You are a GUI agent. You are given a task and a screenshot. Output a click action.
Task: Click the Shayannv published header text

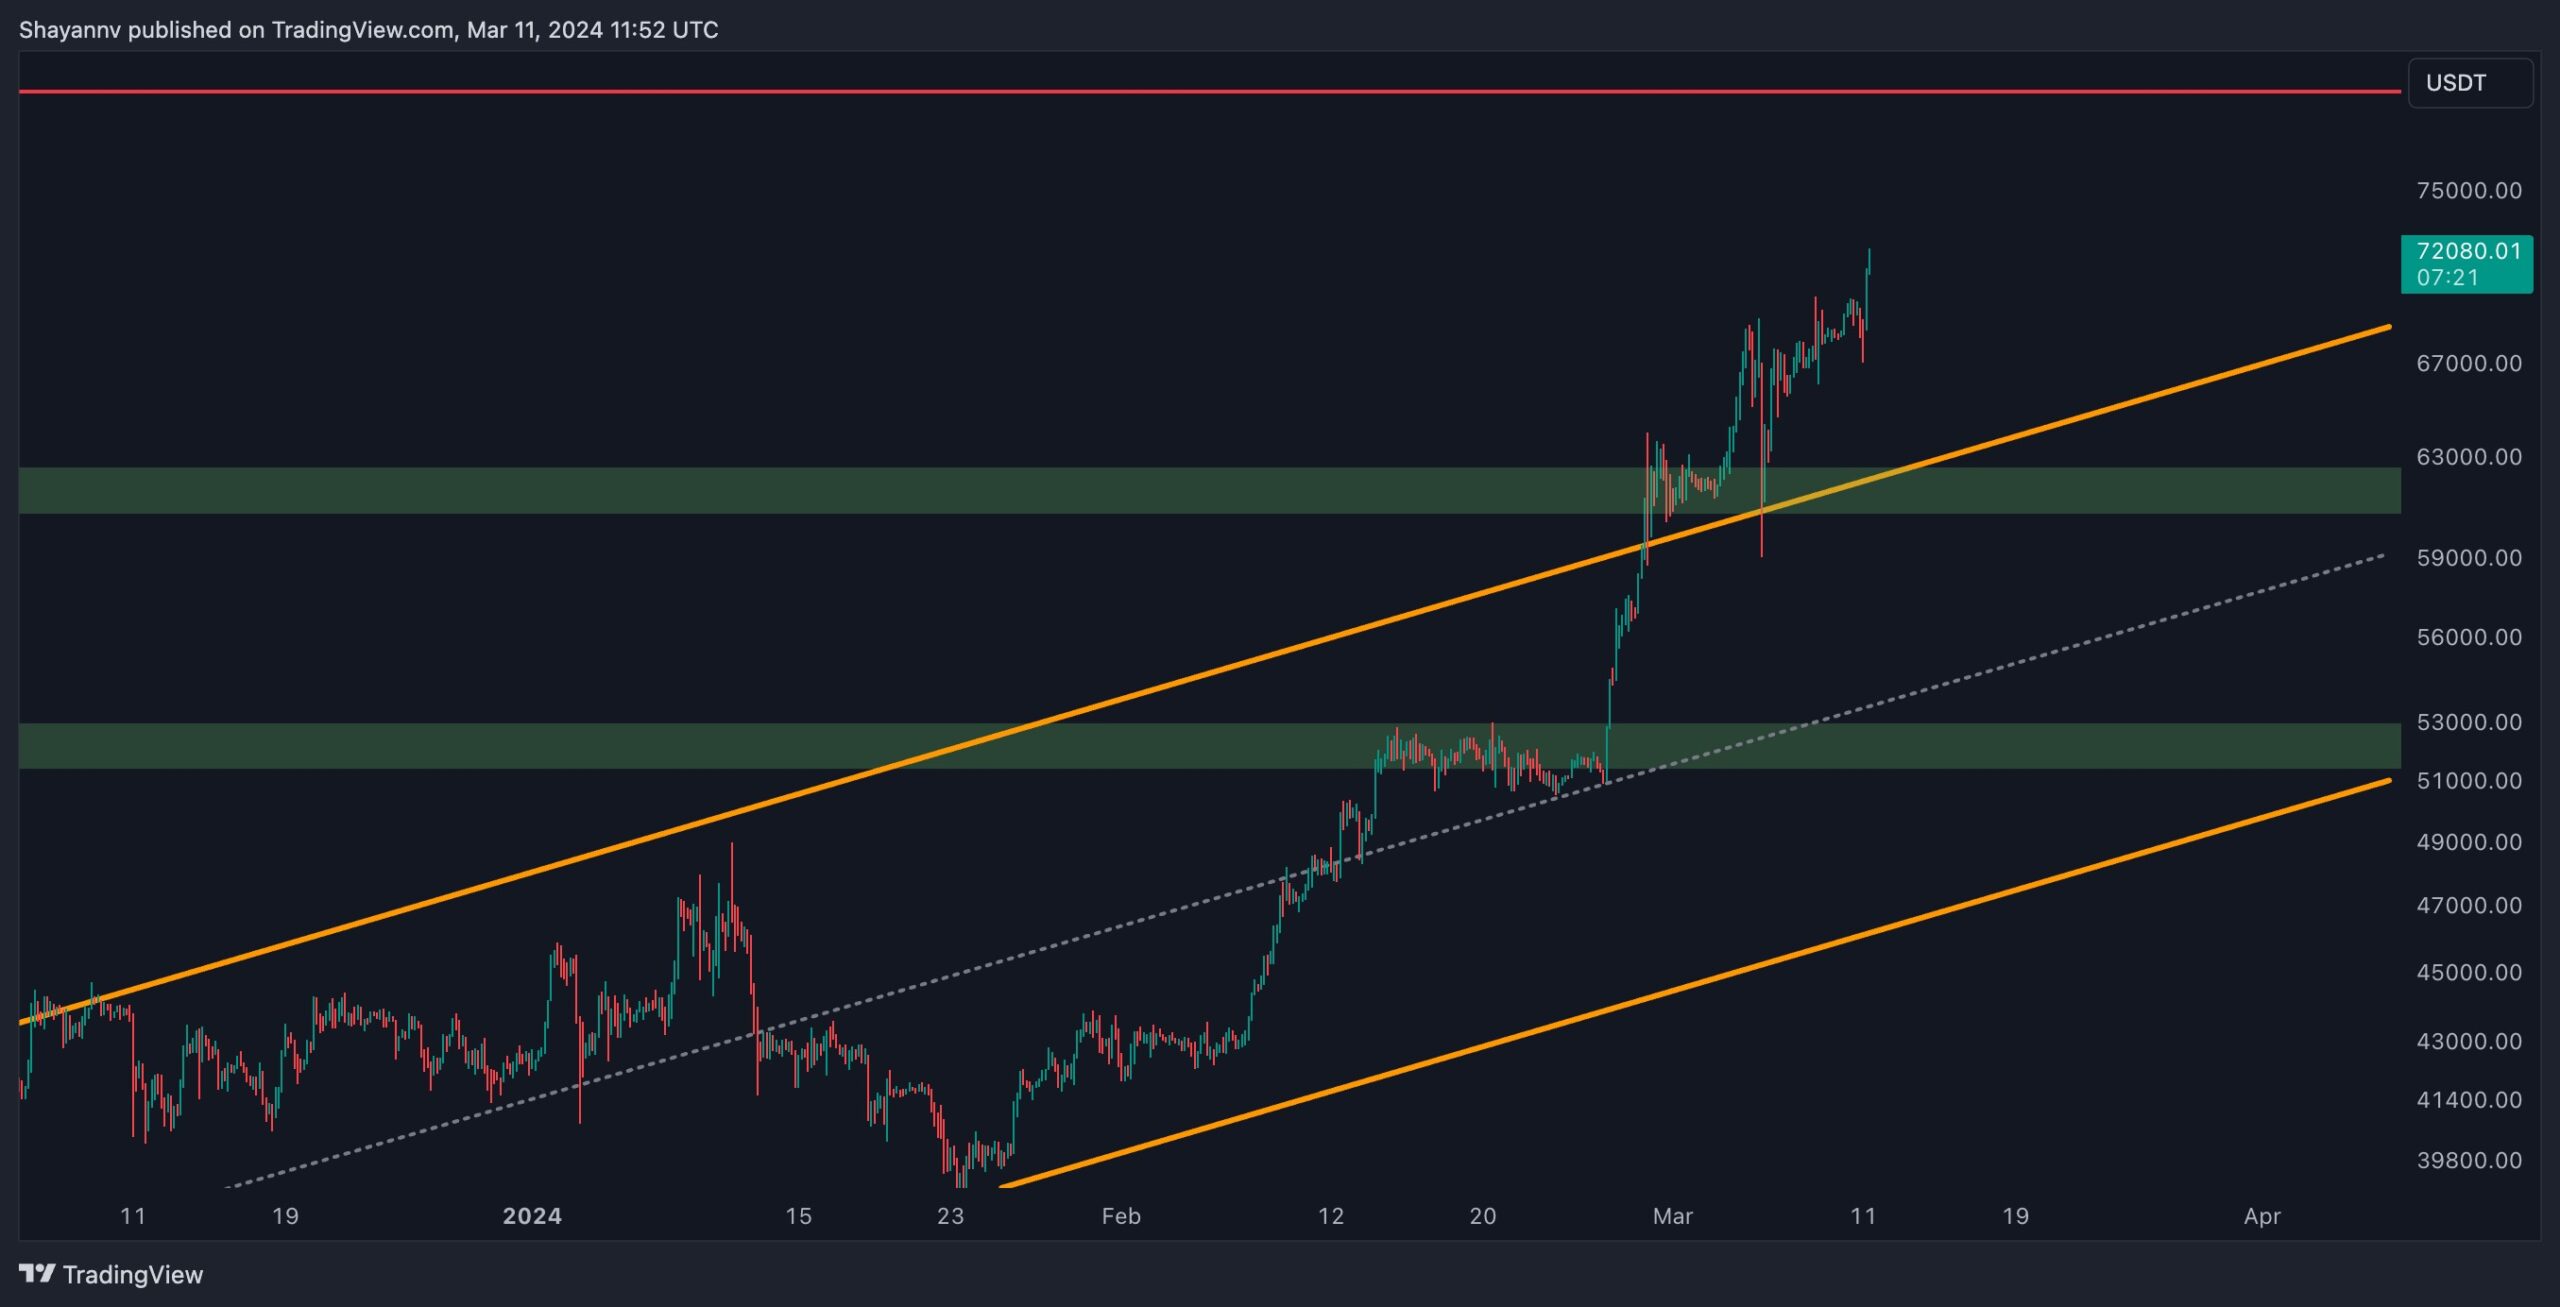tap(368, 30)
